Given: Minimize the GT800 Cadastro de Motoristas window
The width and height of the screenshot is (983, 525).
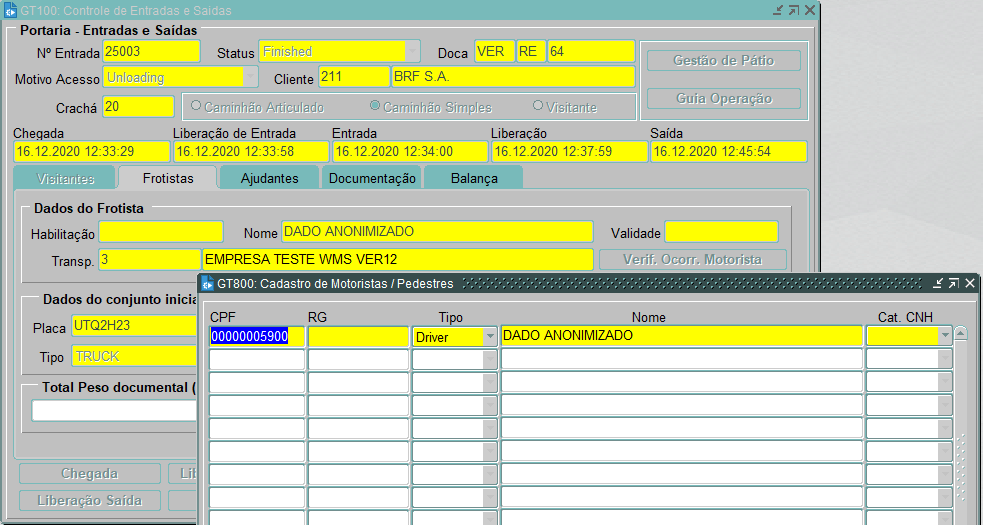Looking at the screenshot, I should 938,284.
